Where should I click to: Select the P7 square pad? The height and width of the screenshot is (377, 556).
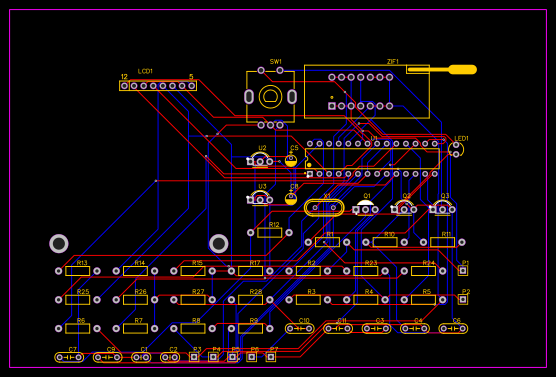click(x=271, y=357)
